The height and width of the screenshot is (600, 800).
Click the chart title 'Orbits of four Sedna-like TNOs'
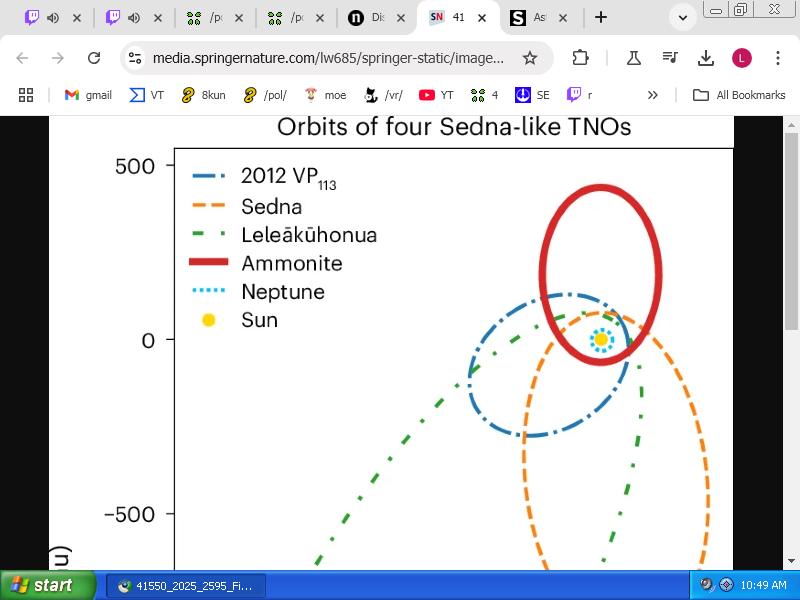pos(454,127)
